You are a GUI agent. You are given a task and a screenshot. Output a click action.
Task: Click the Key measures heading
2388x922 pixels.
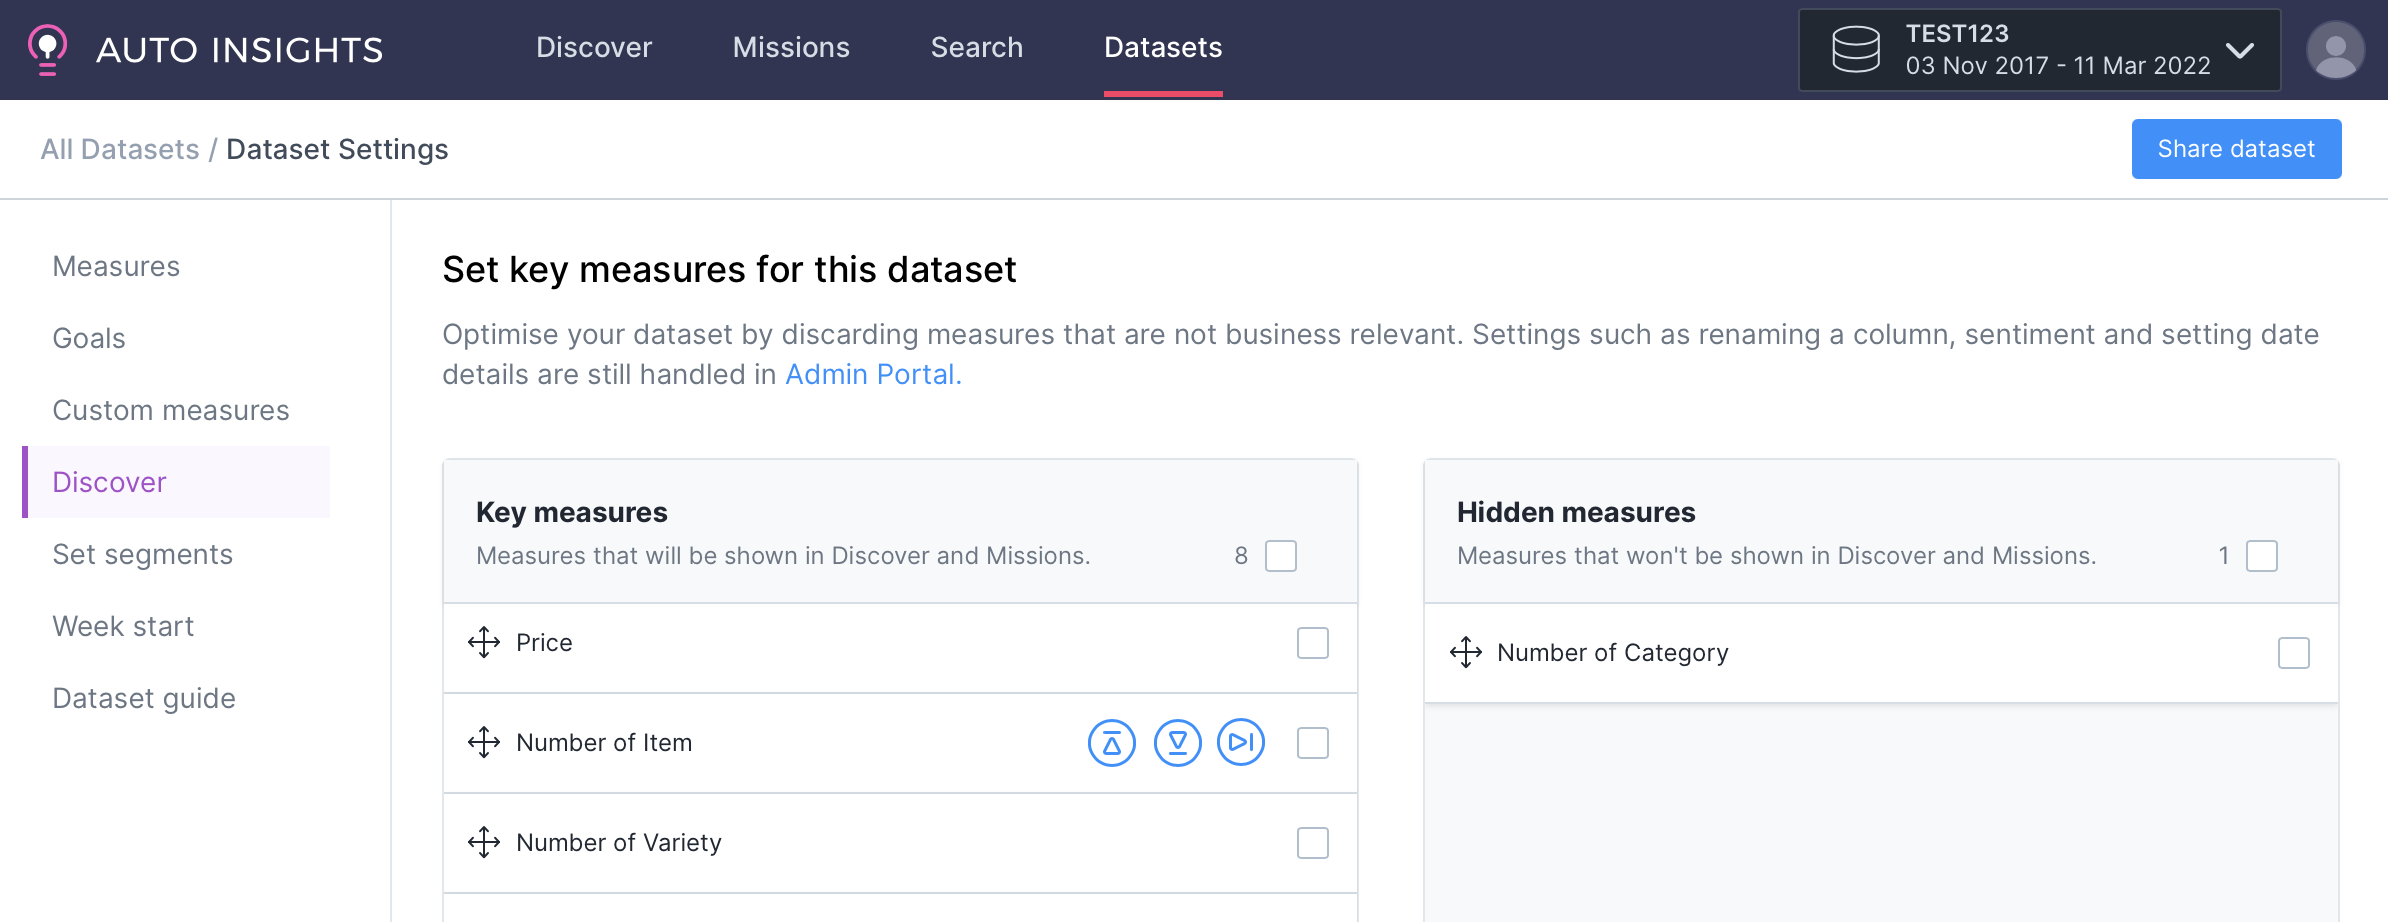click(572, 512)
